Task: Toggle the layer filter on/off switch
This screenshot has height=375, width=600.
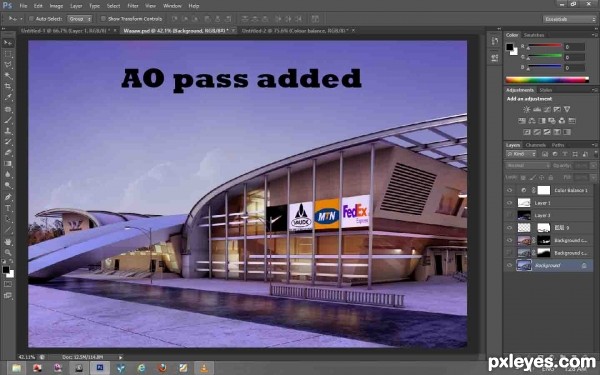Action: [x=595, y=154]
